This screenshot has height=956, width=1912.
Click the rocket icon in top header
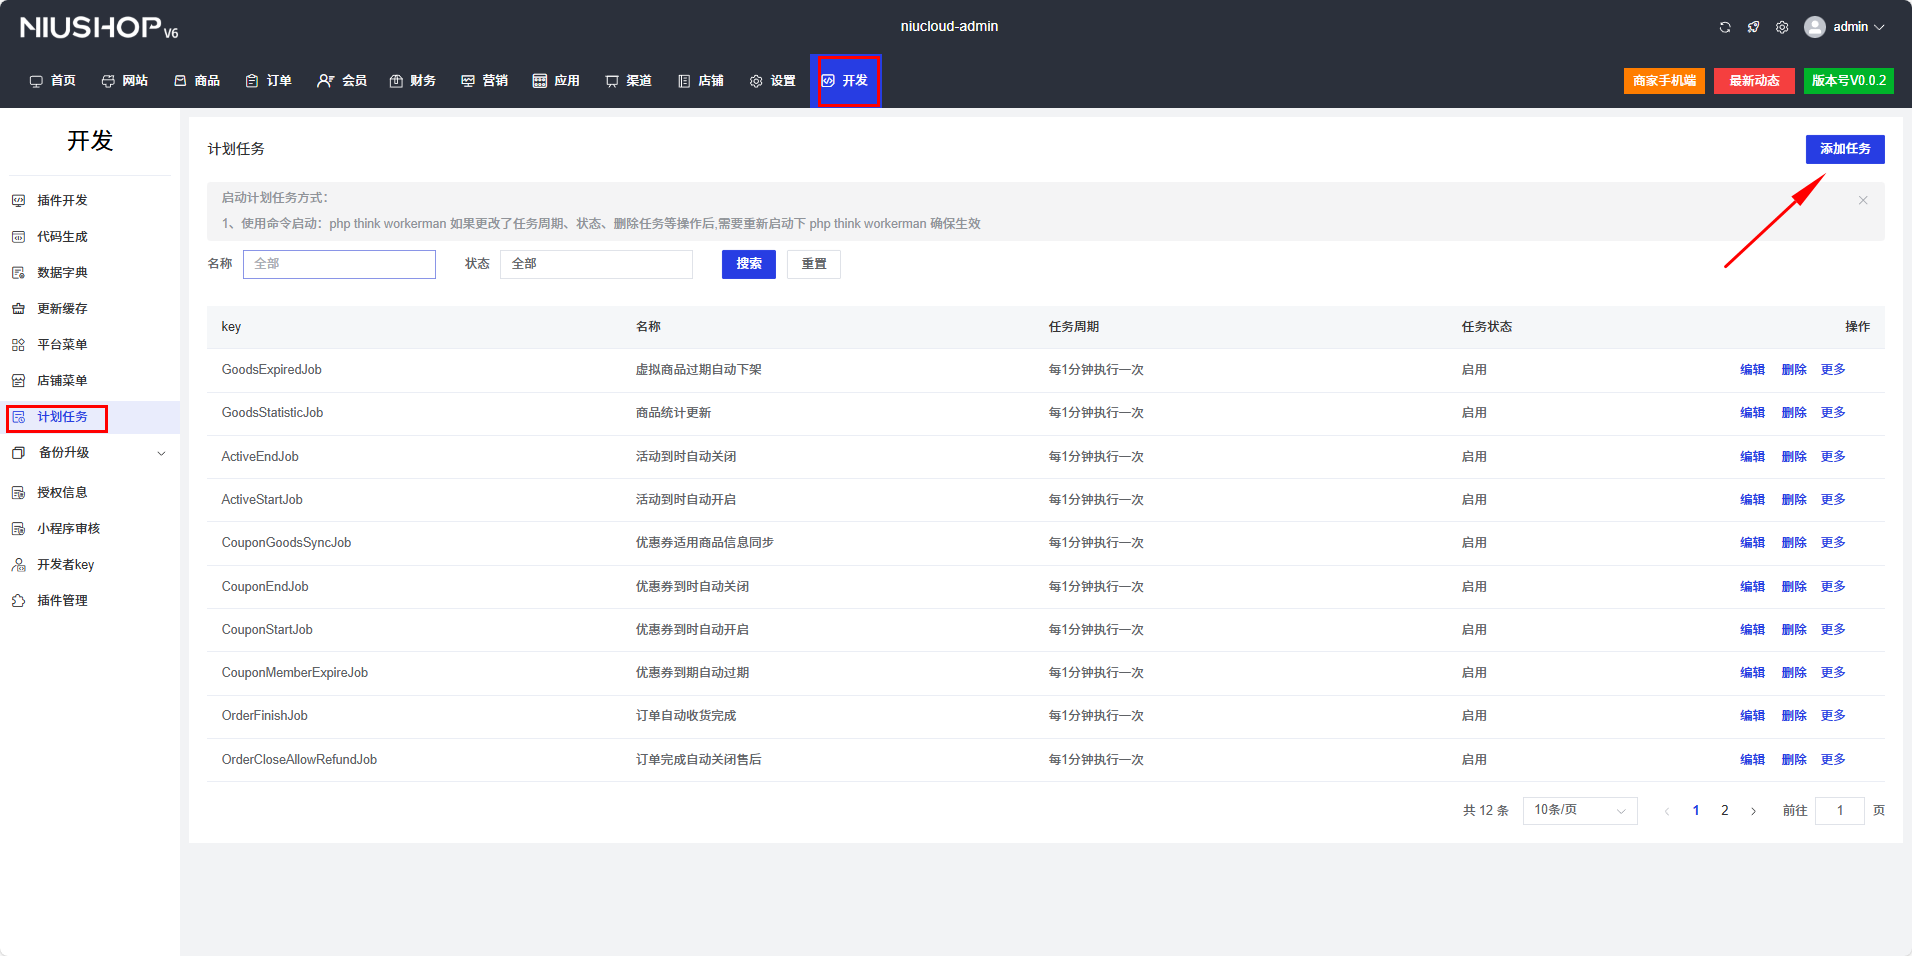(1753, 27)
